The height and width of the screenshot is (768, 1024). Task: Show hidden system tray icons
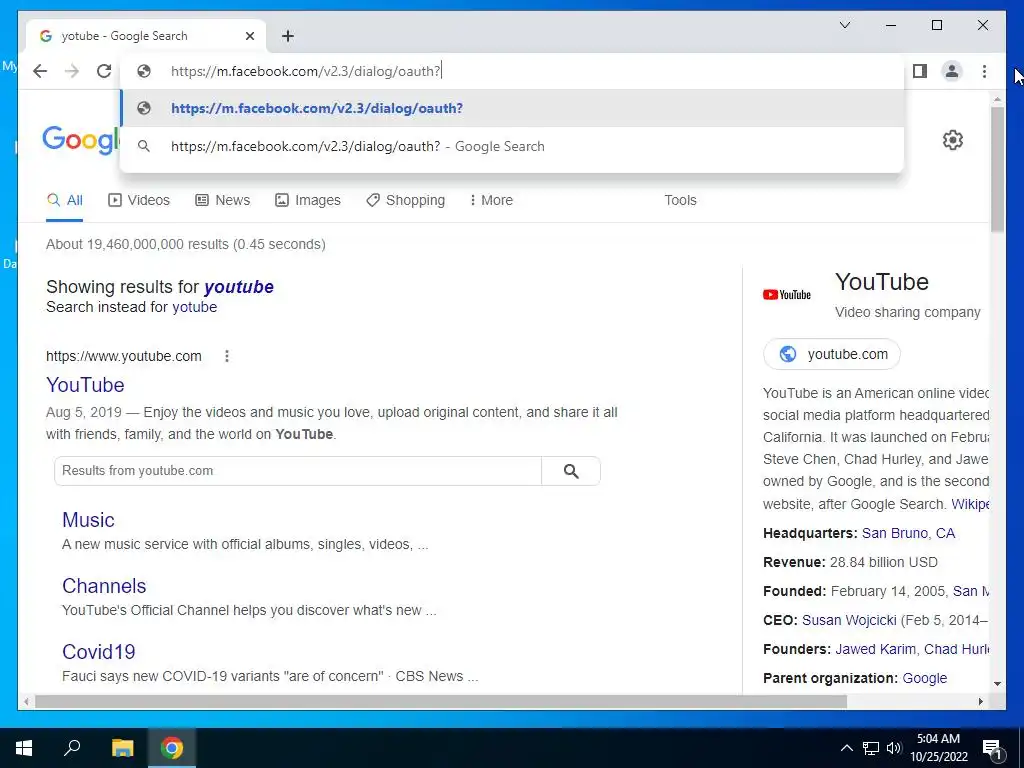click(846, 748)
